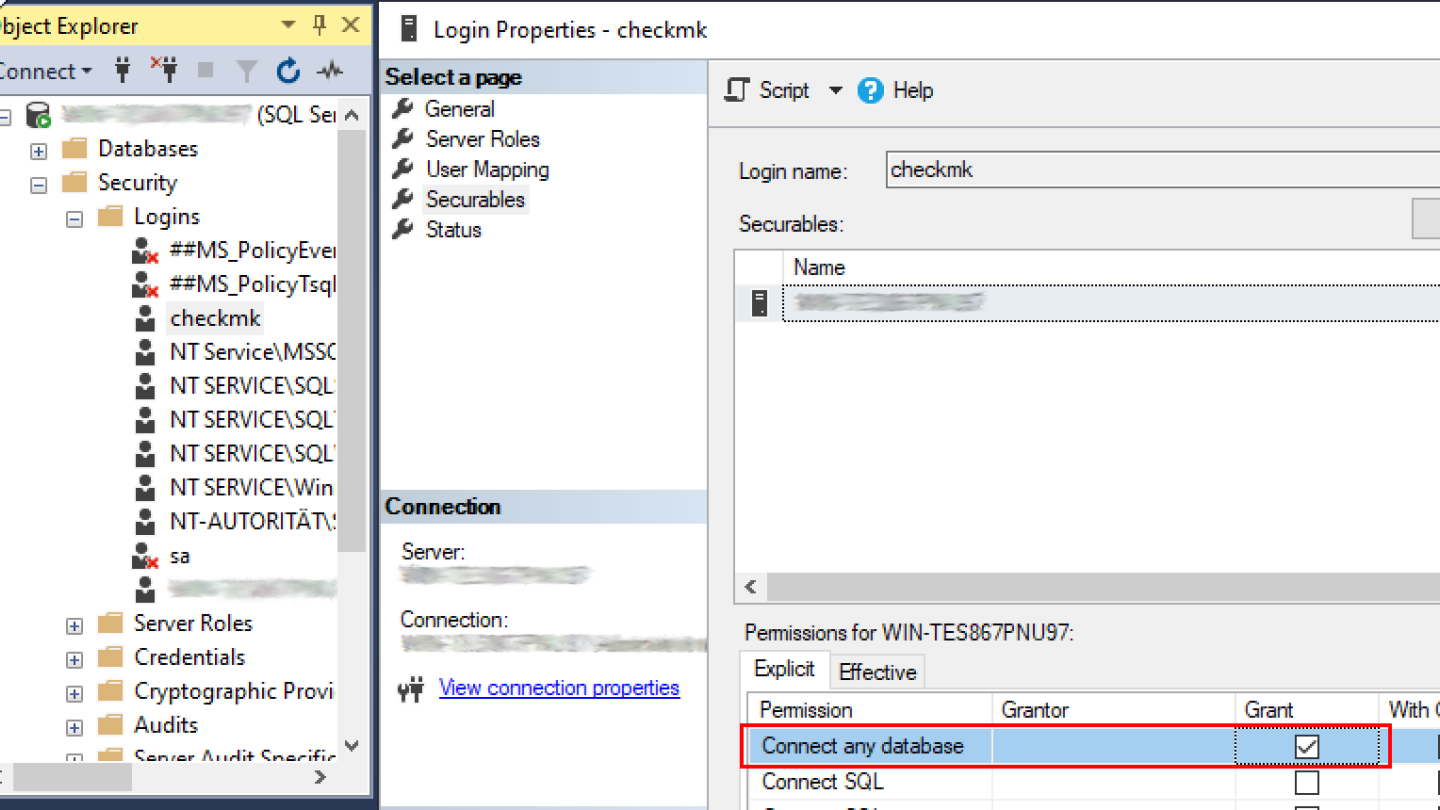Screen dimensions: 1440x810
Task: Expand the Databases node
Action: point(39,151)
